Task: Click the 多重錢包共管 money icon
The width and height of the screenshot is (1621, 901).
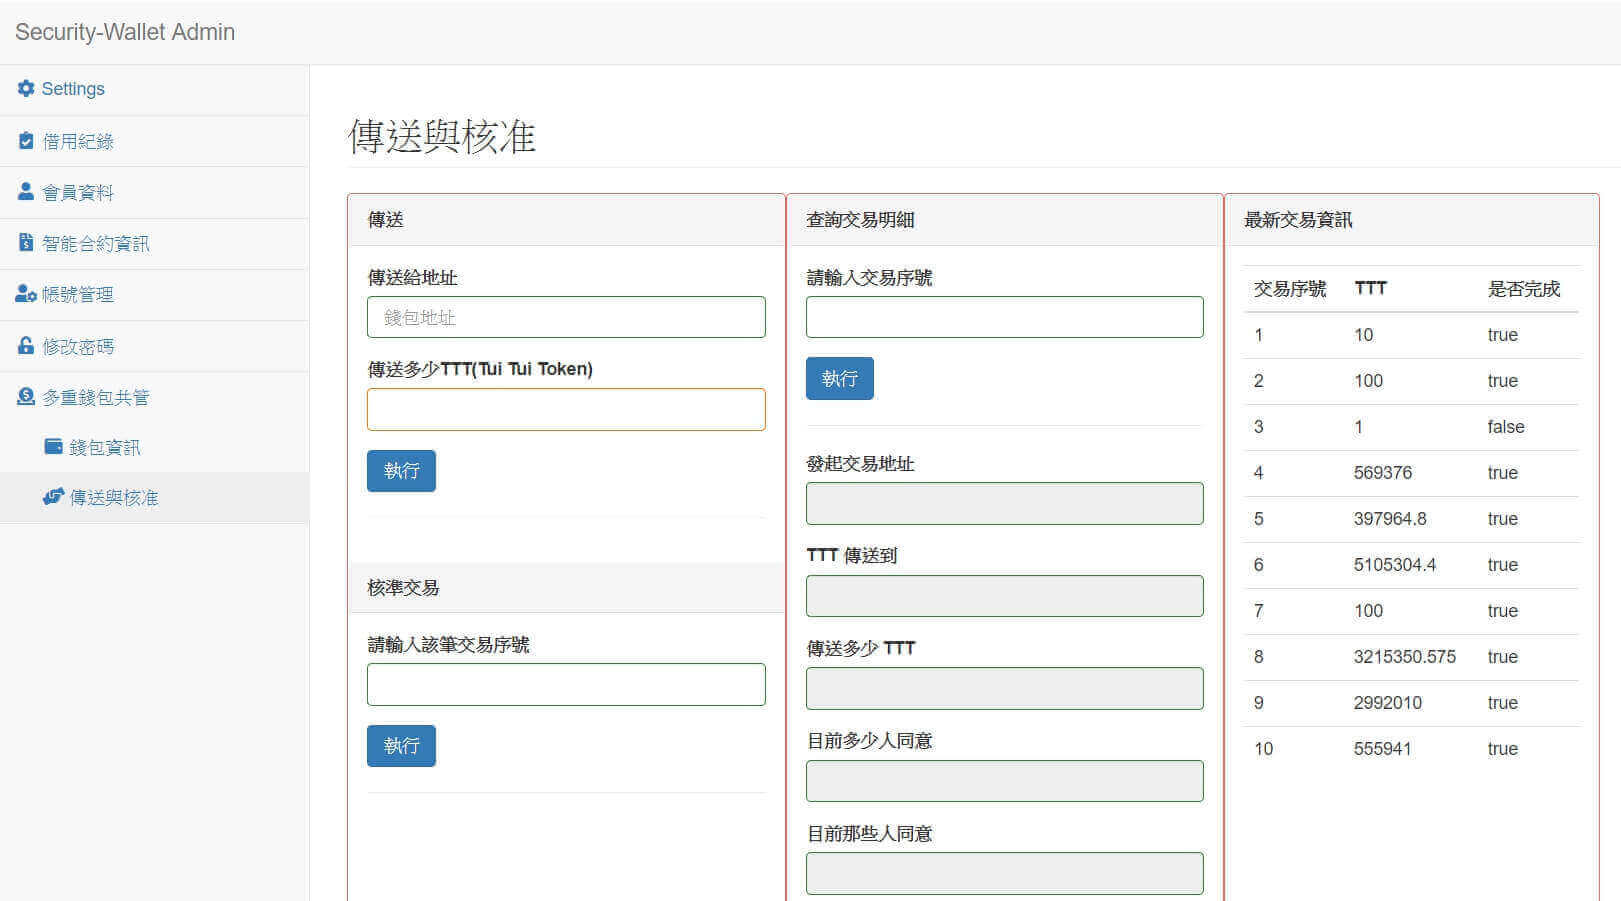Action: pos(26,397)
